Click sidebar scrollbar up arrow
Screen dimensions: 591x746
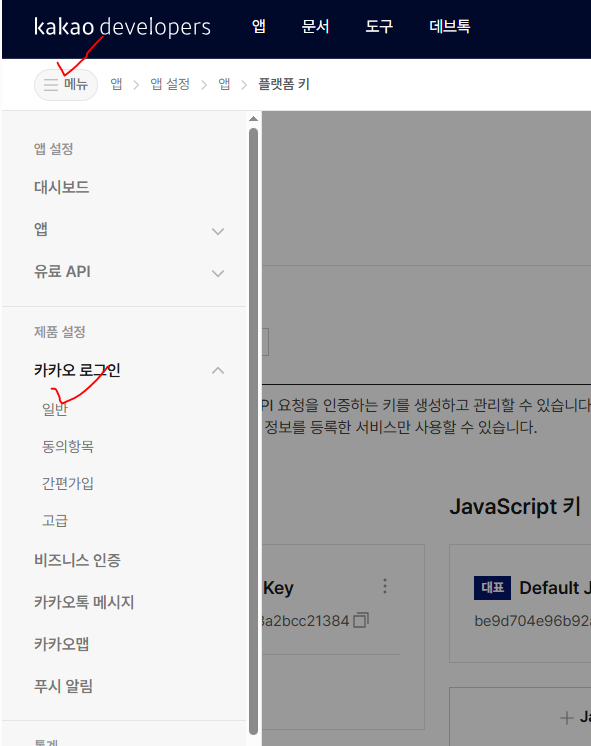tap(254, 119)
